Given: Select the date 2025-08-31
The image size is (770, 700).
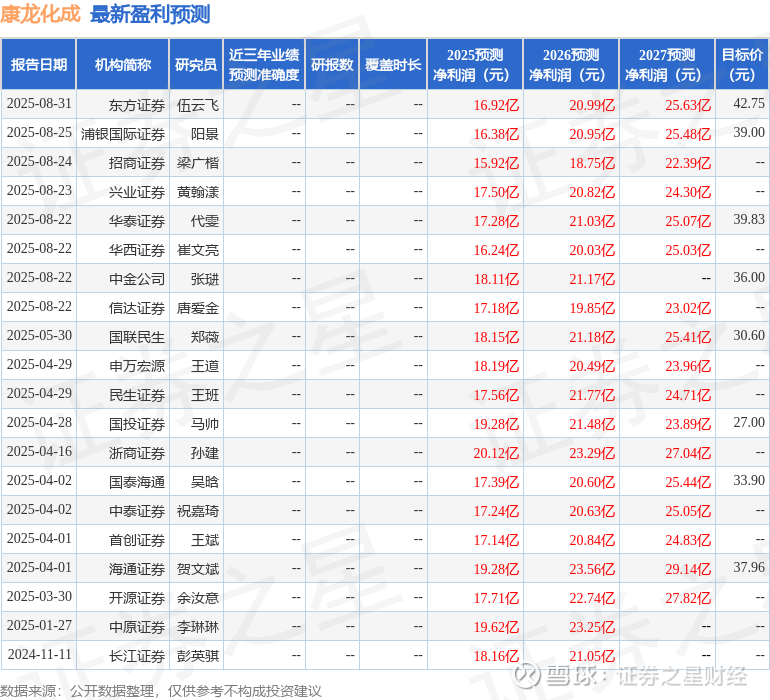Looking at the screenshot, I should coord(39,104).
